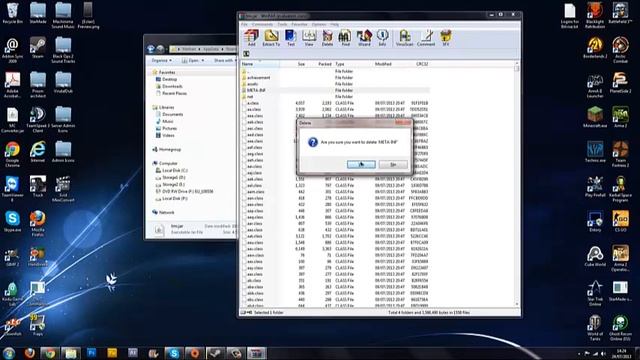Select Pictures library in Explorer sidebar
This screenshot has width=640, height=360.
click(x=166, y=128)
